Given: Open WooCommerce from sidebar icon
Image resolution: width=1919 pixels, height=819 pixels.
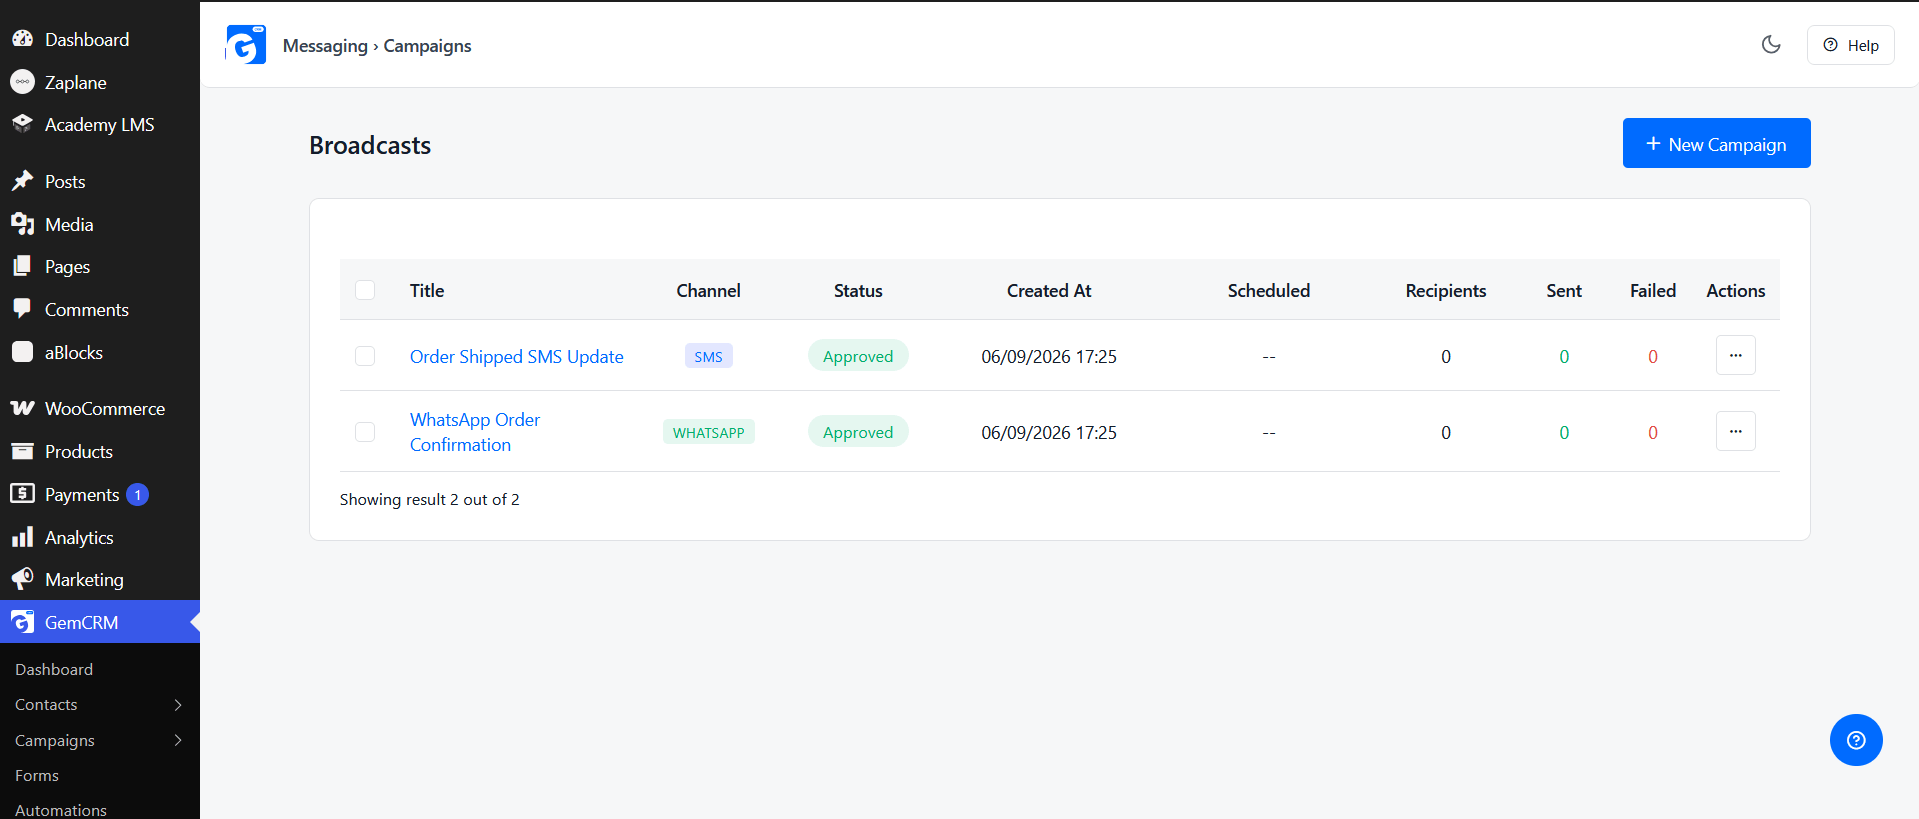Looking at the screenshot, I should pyautogui.click(x=22, y=408).
